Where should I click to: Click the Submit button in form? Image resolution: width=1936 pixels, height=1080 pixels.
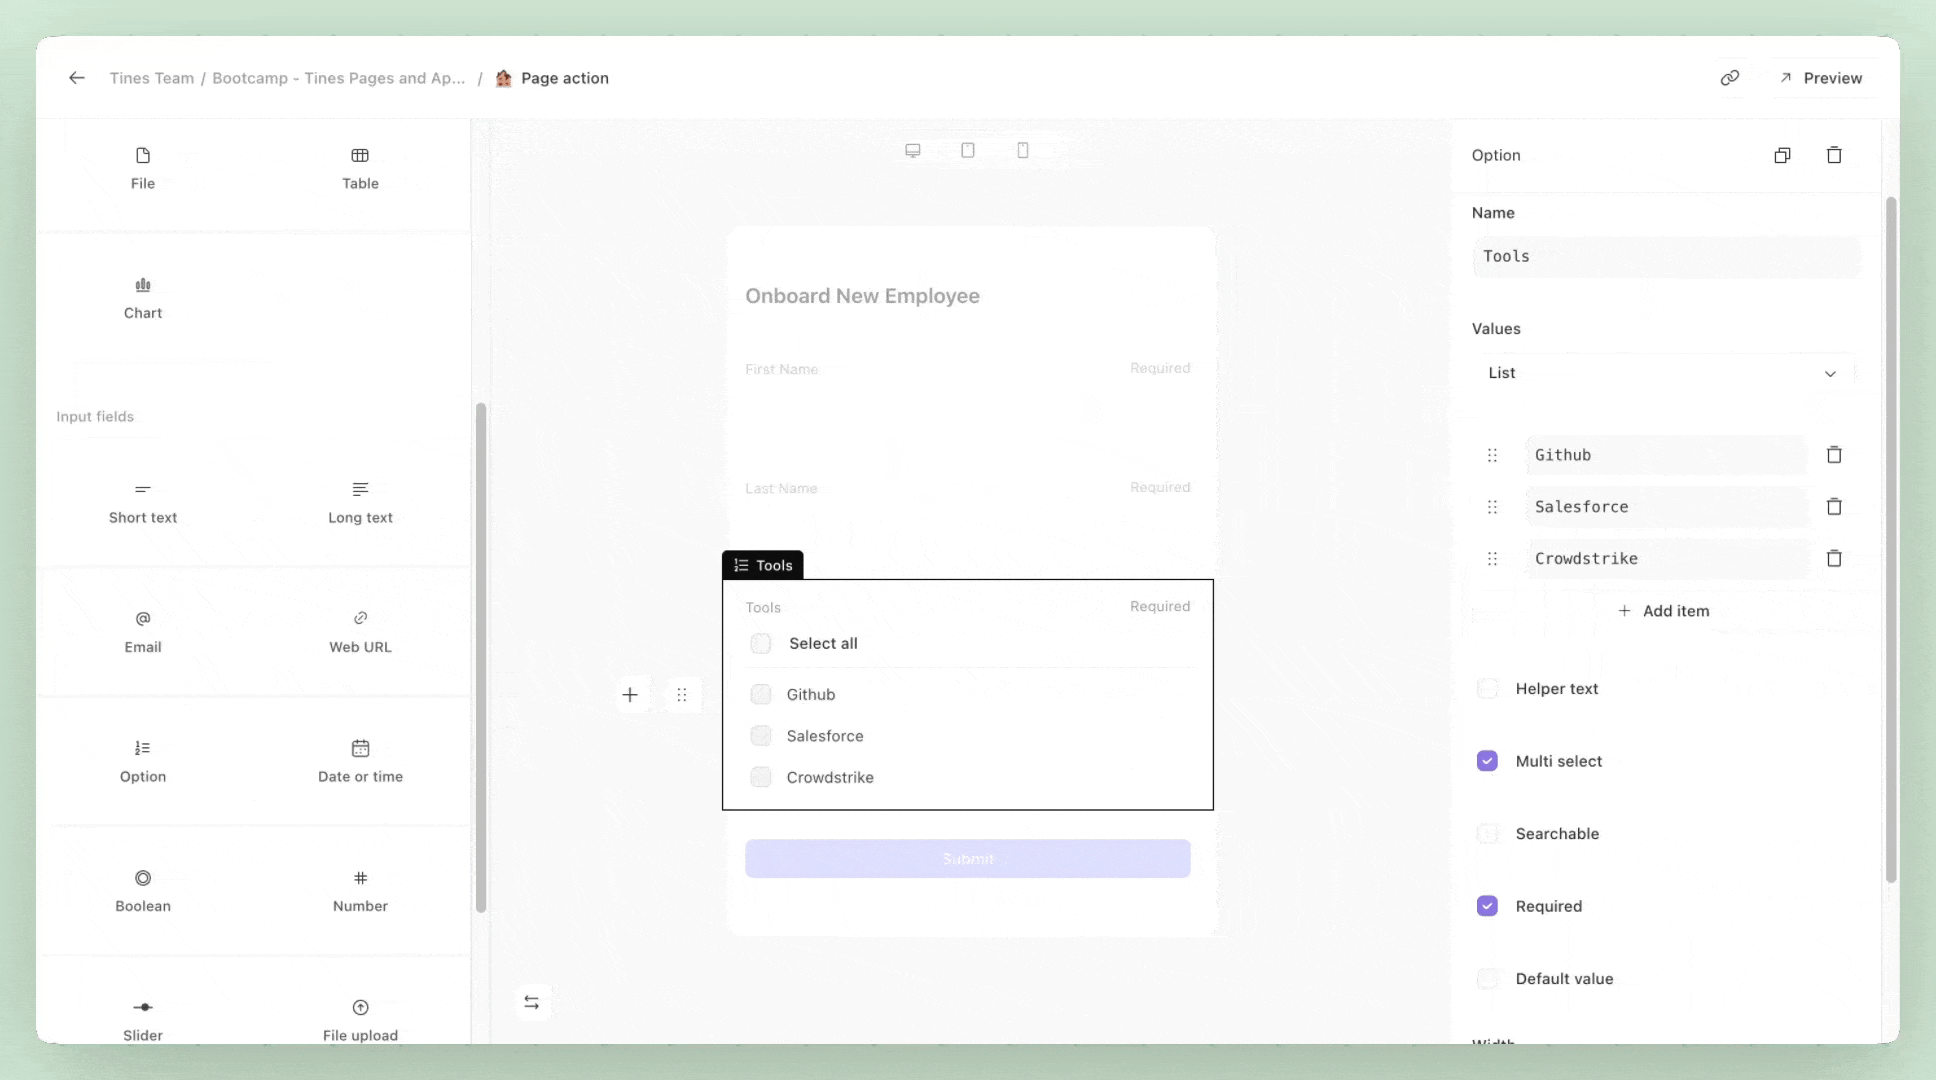(x=968, y=859)
